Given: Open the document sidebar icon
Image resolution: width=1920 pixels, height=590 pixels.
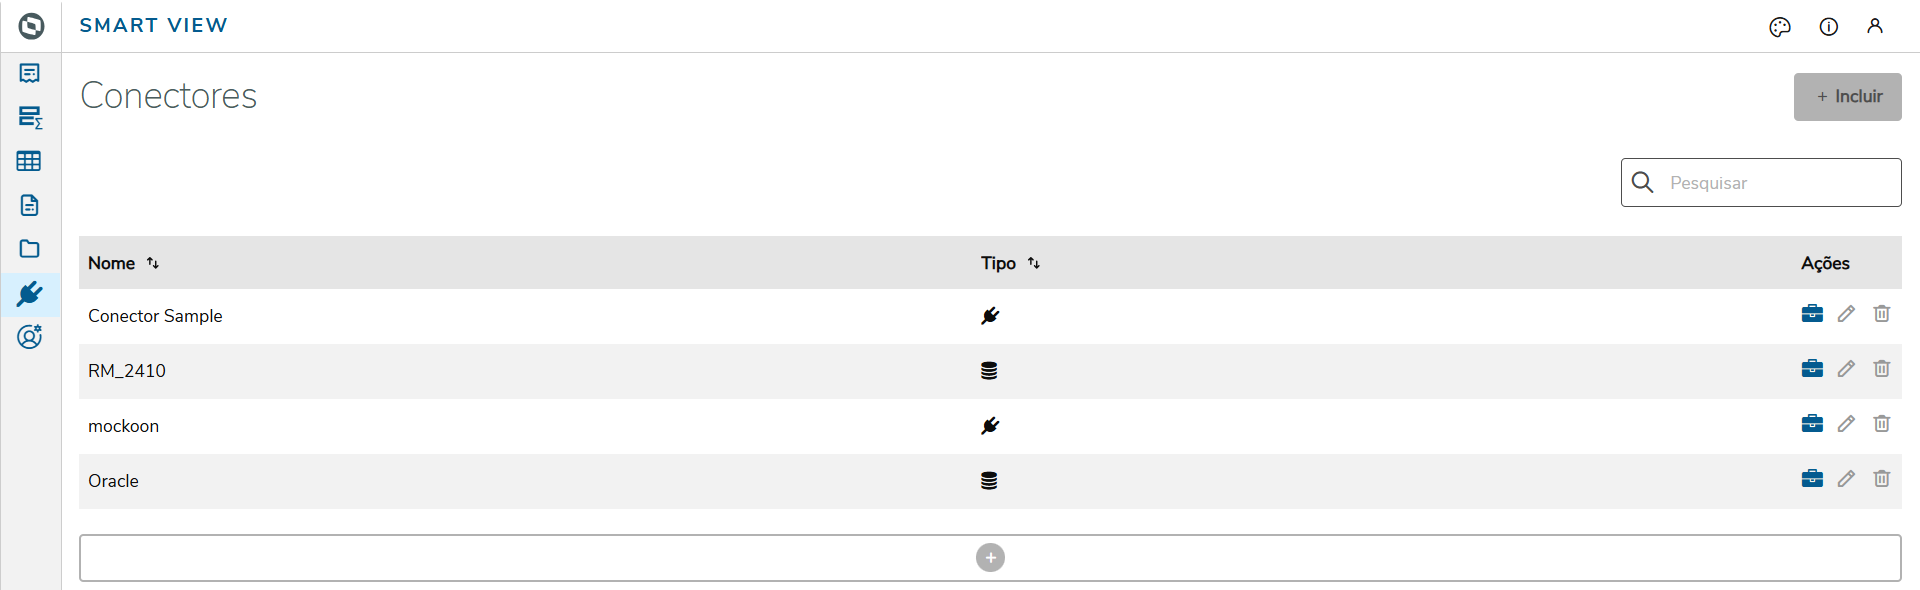Looking at the screenshot, I should point(30,205).
